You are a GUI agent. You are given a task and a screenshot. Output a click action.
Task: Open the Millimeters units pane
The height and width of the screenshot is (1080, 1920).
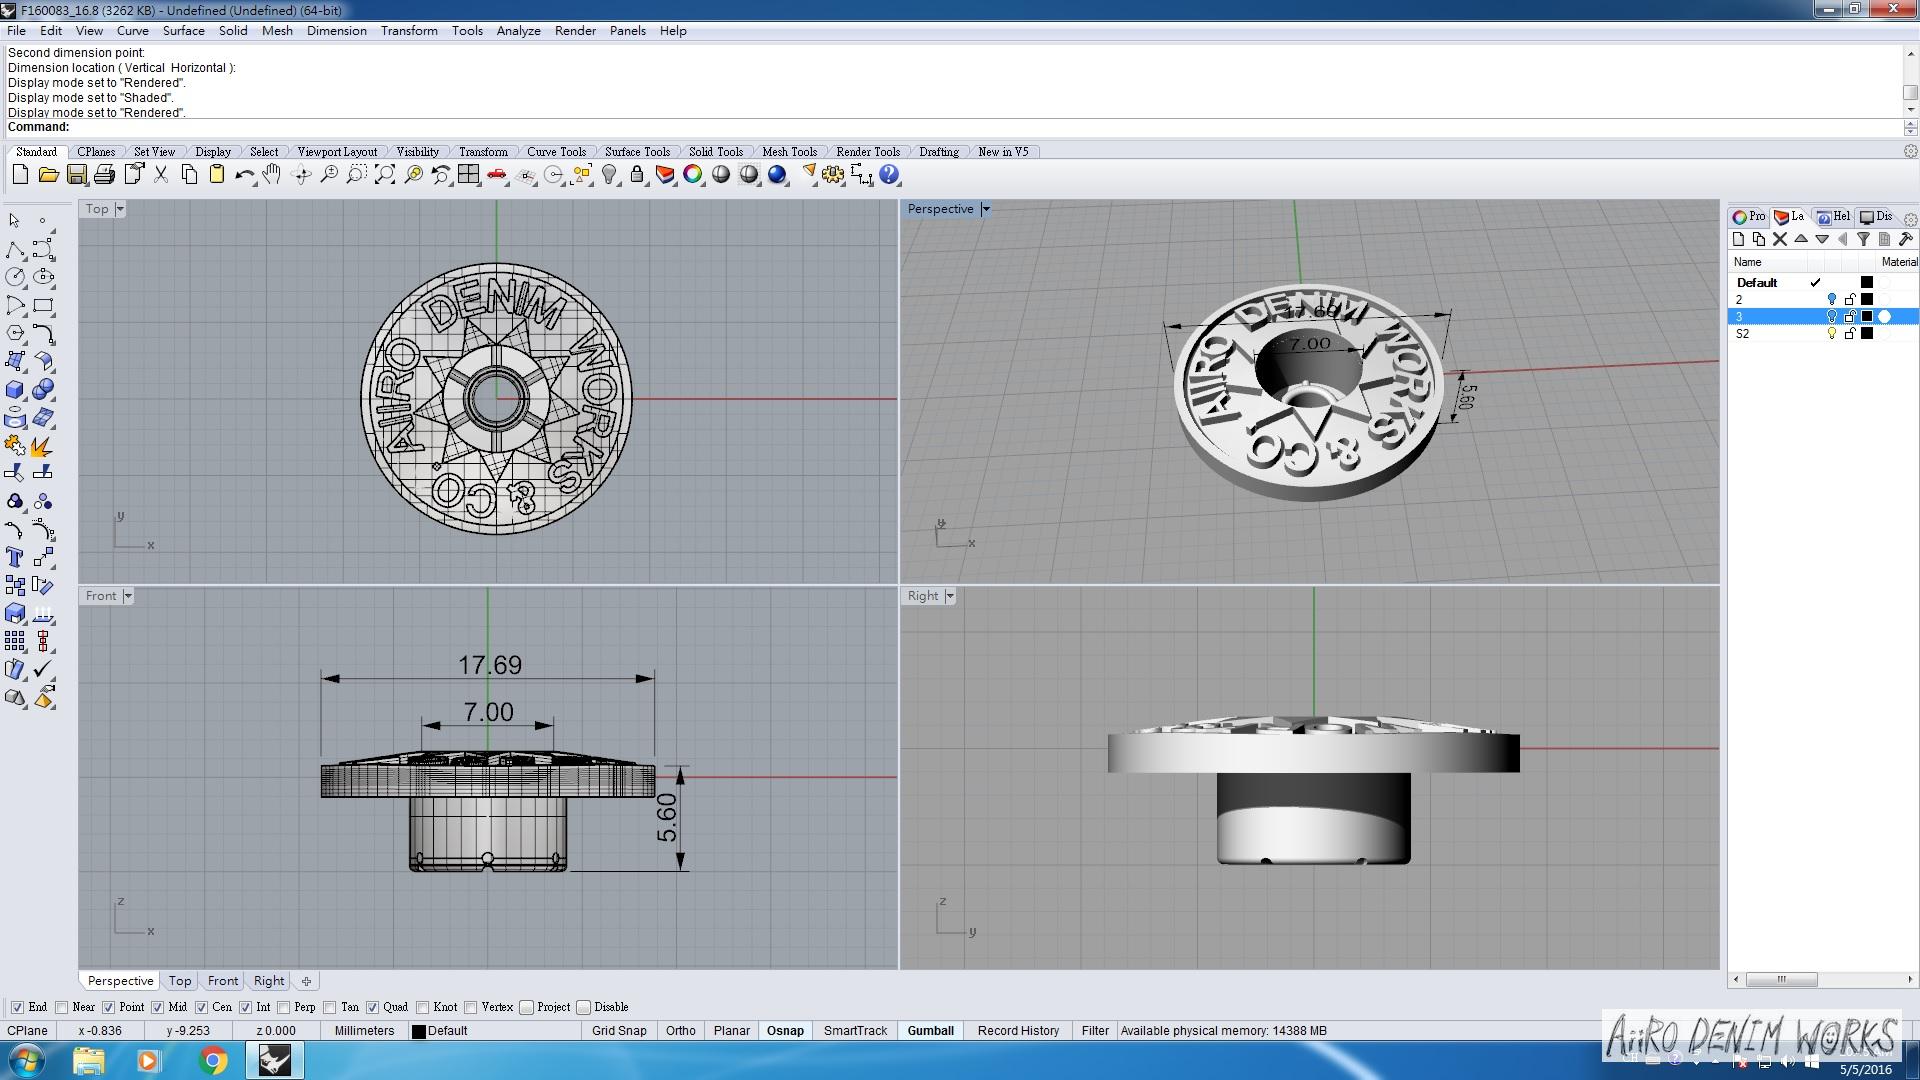(x=364, y=1031)
